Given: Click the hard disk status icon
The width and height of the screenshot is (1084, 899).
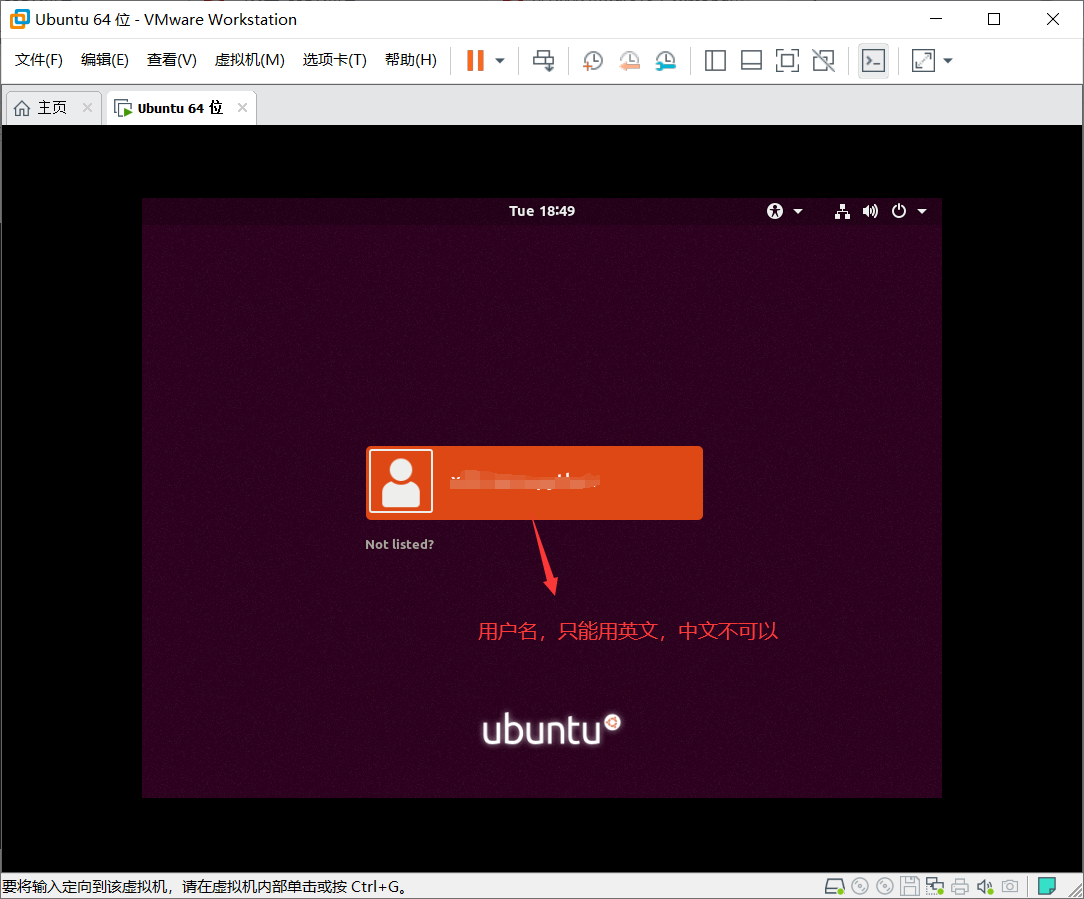Looking at the screenshot, I should click(x=834, y=886).
